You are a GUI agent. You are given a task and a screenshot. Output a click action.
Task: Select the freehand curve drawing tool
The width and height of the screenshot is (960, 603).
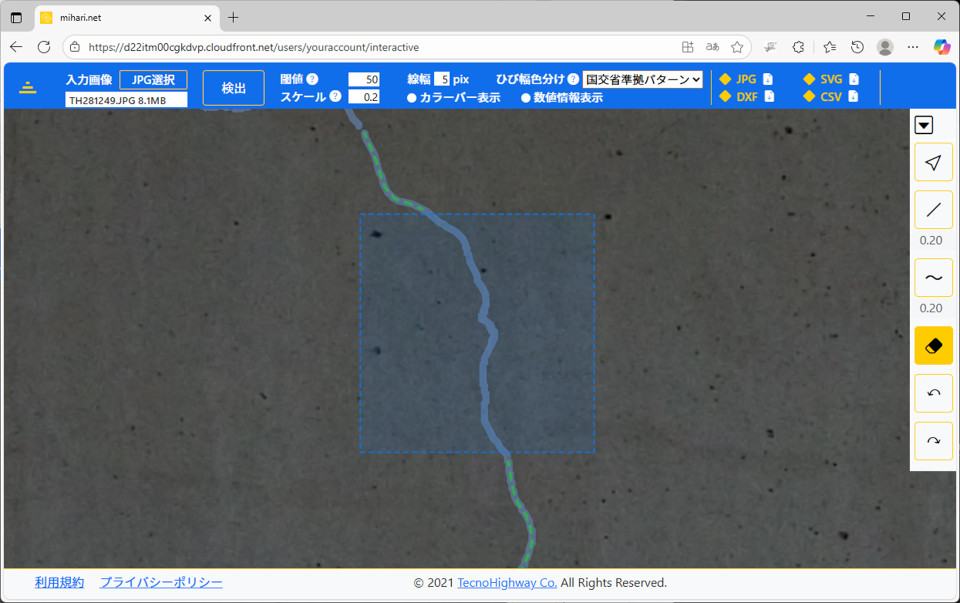click(933, 278)
